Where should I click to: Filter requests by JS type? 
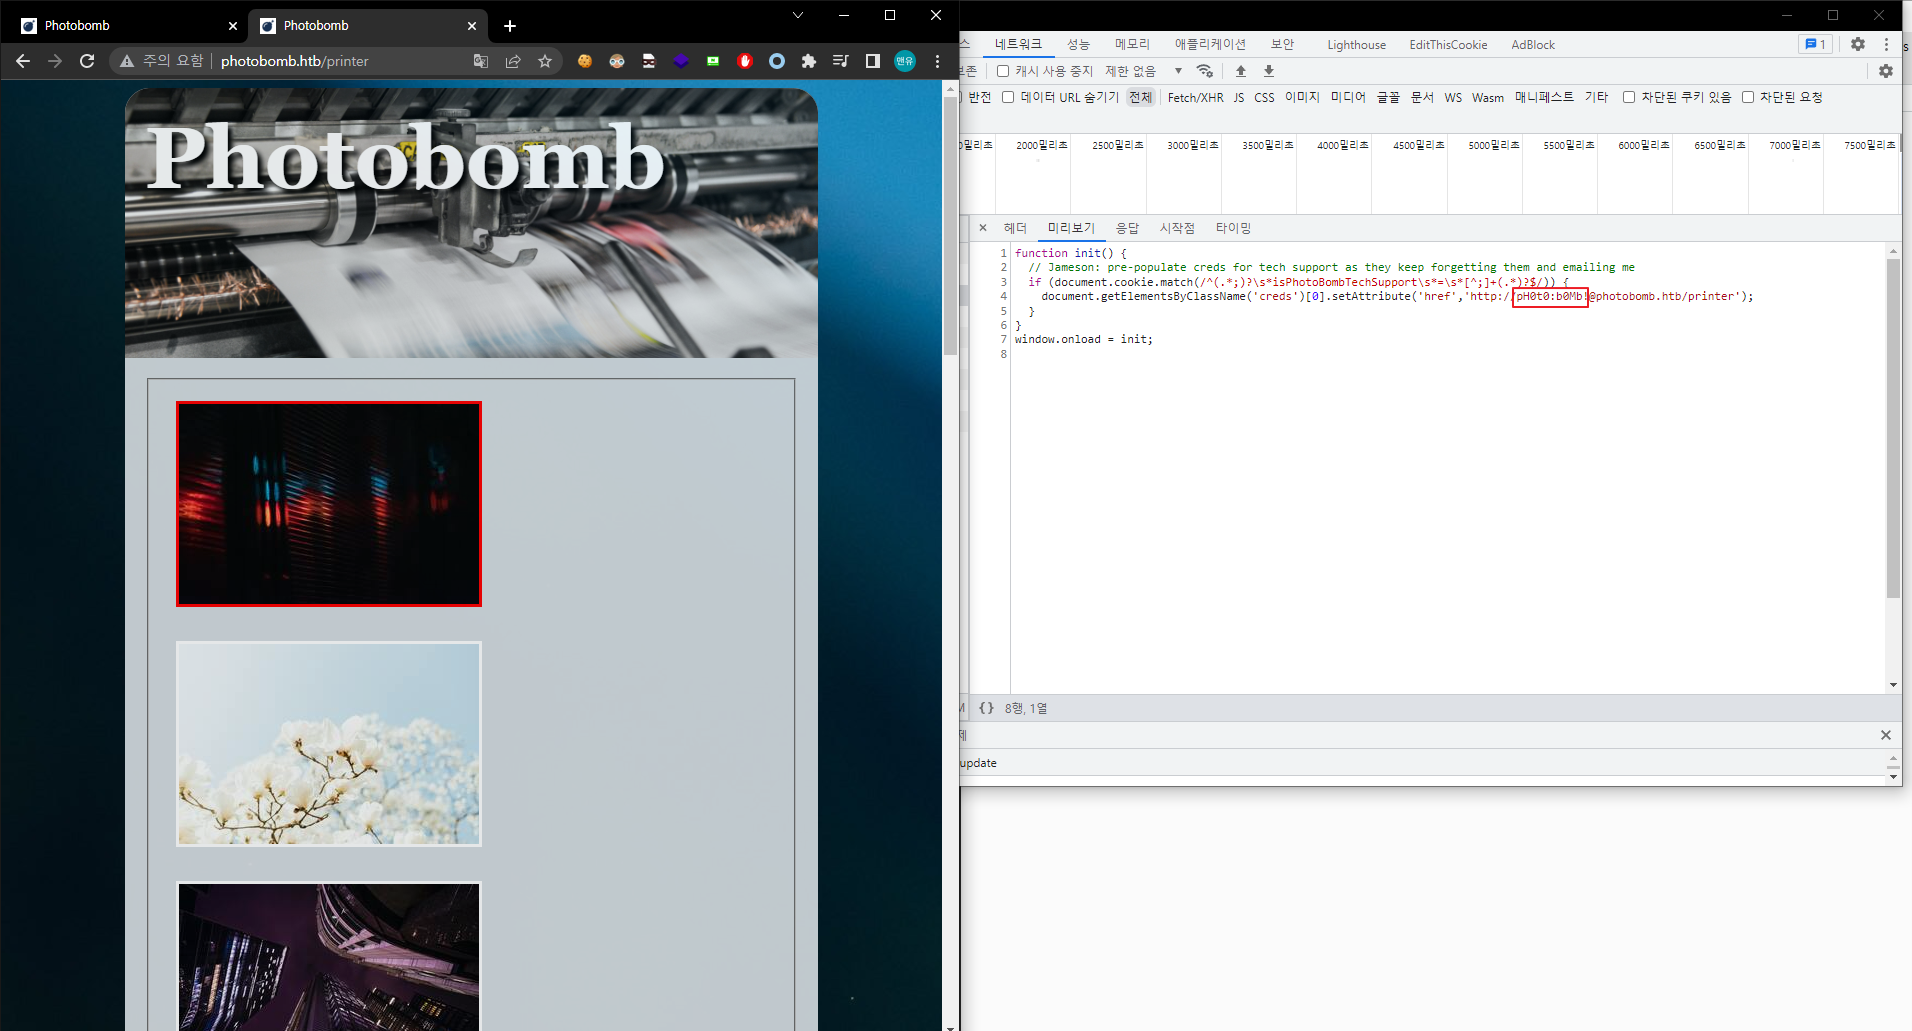tap(1239, 97)
